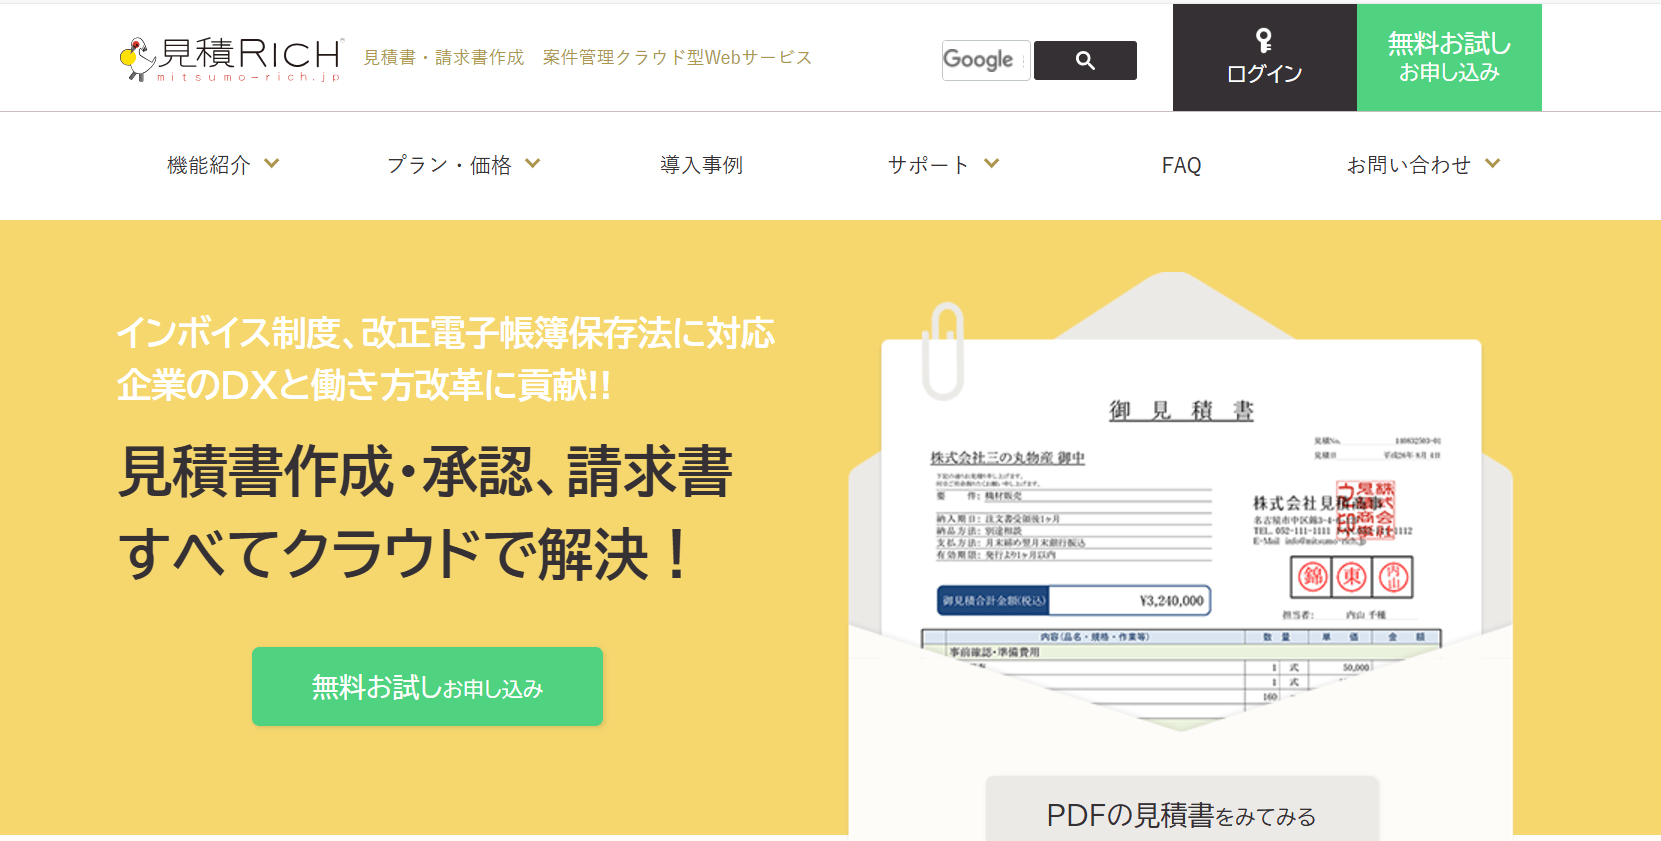
Task: Click the login key icon
Action: click(x=1264, y=40)
